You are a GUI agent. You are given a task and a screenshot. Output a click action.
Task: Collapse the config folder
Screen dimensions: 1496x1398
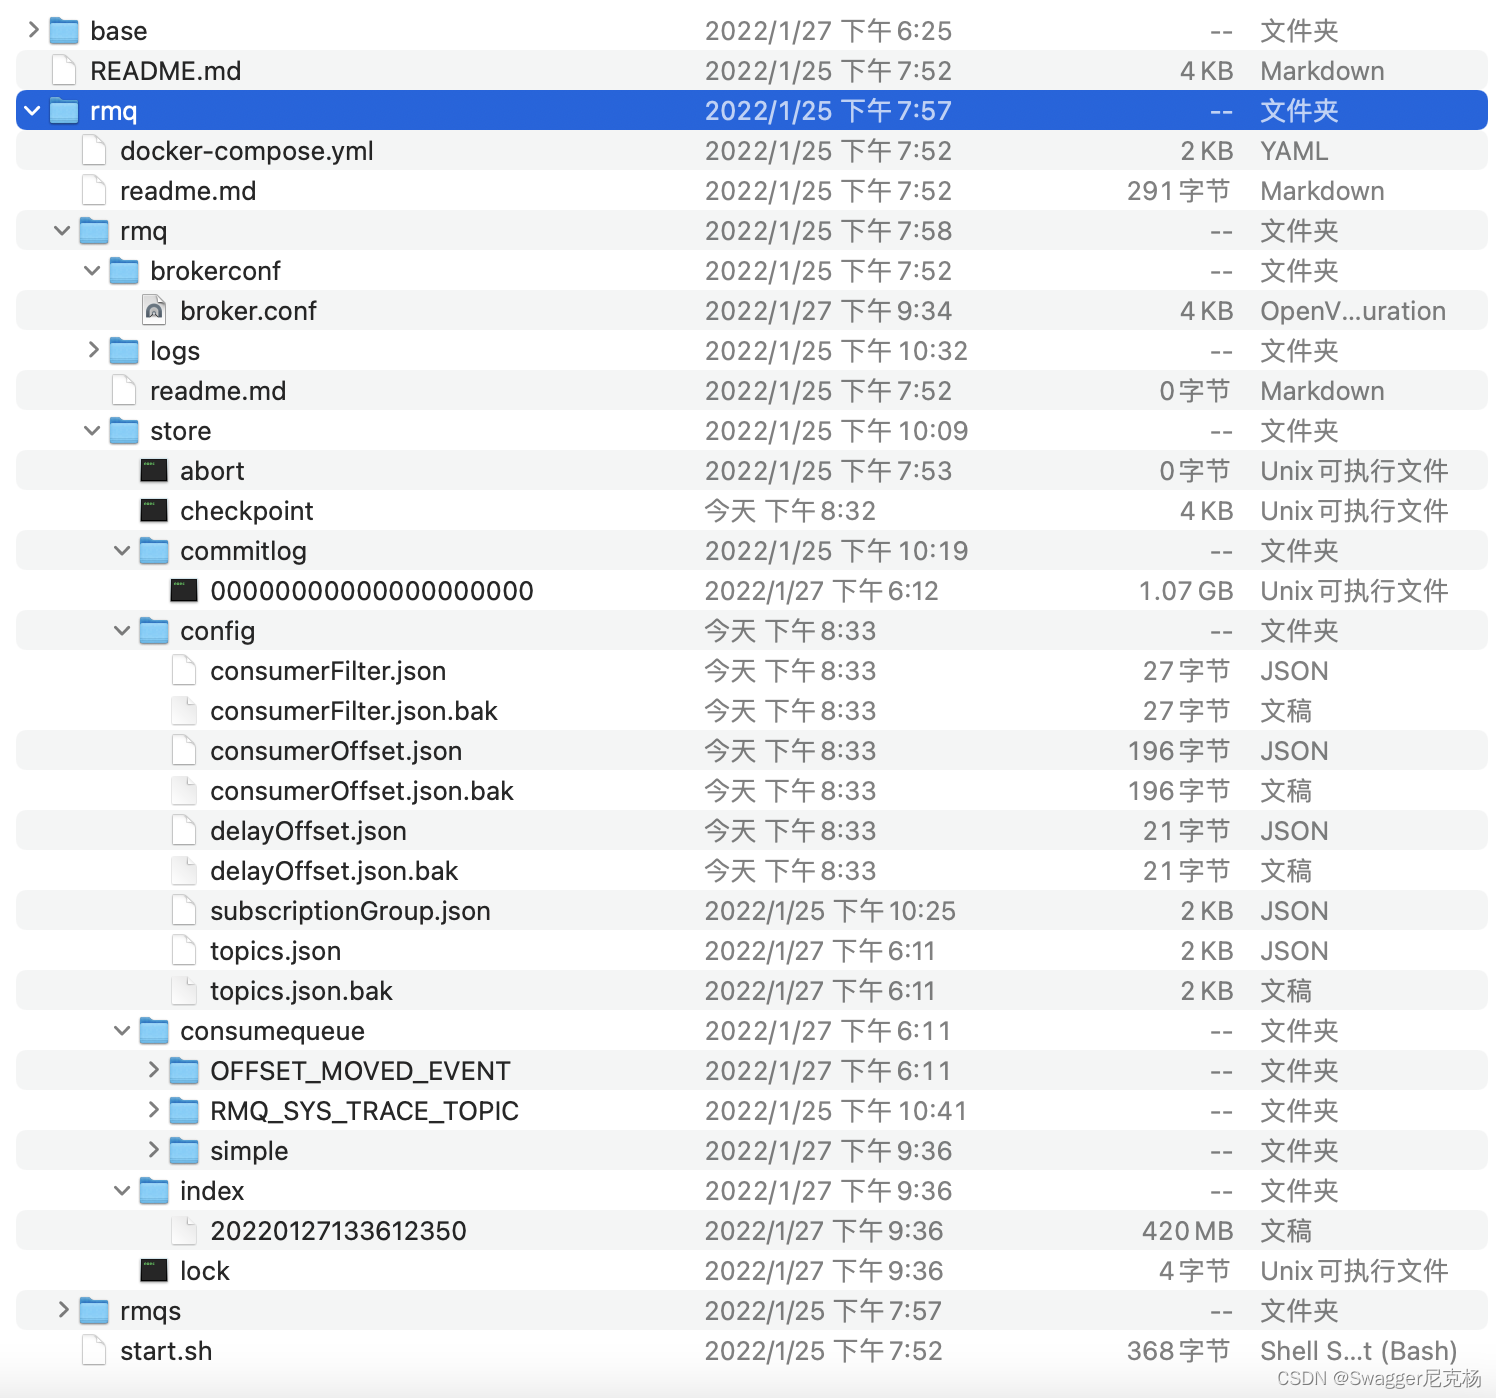[122, 630]
